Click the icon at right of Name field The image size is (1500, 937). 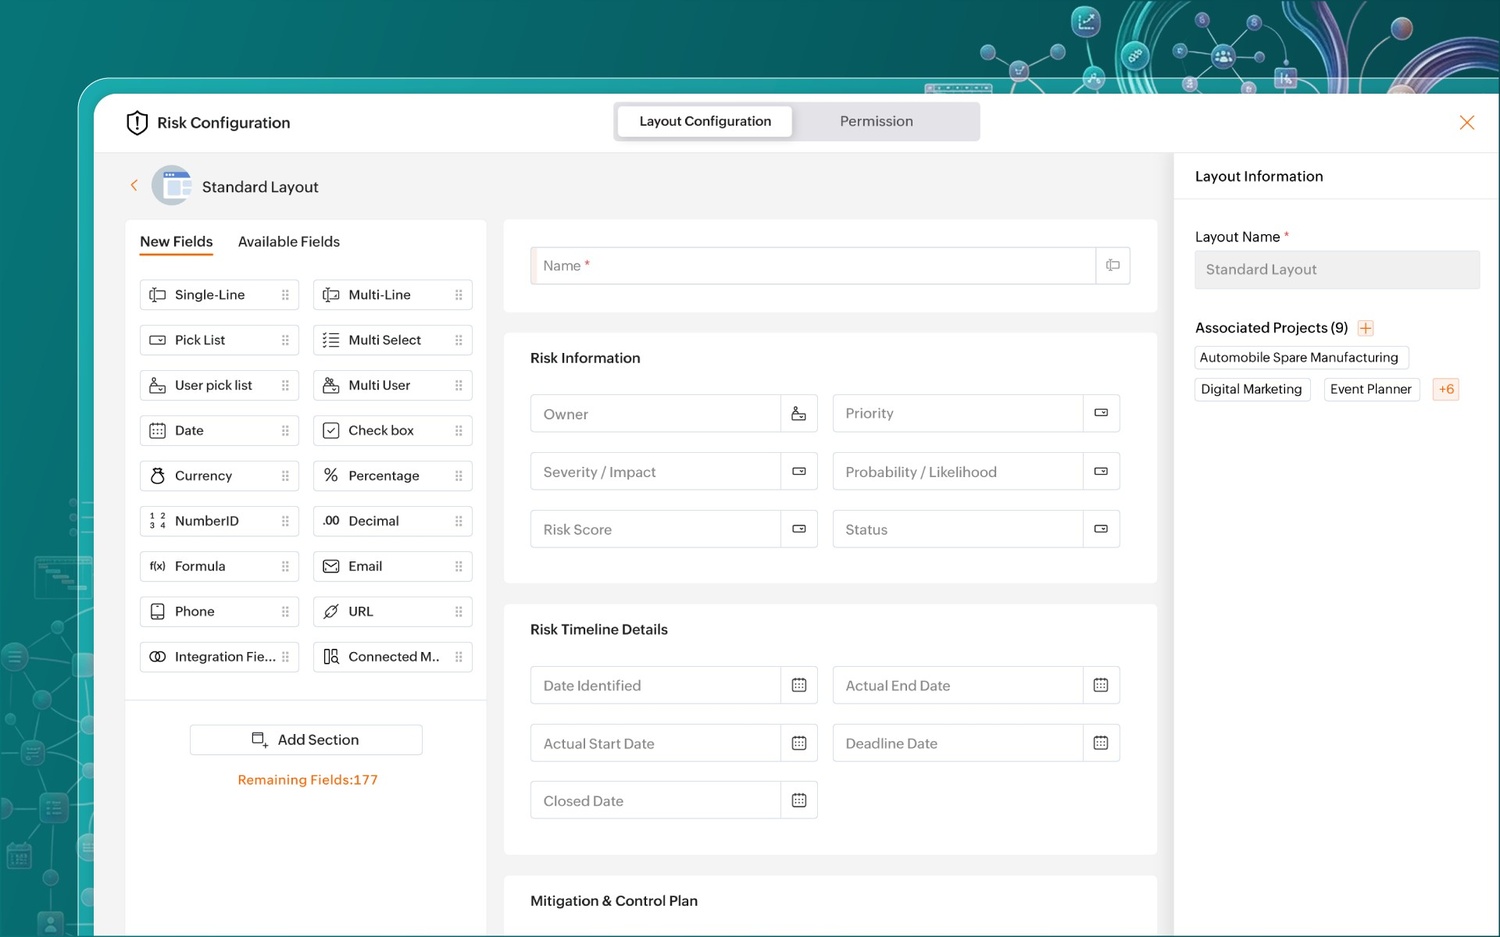[1112, 266]
